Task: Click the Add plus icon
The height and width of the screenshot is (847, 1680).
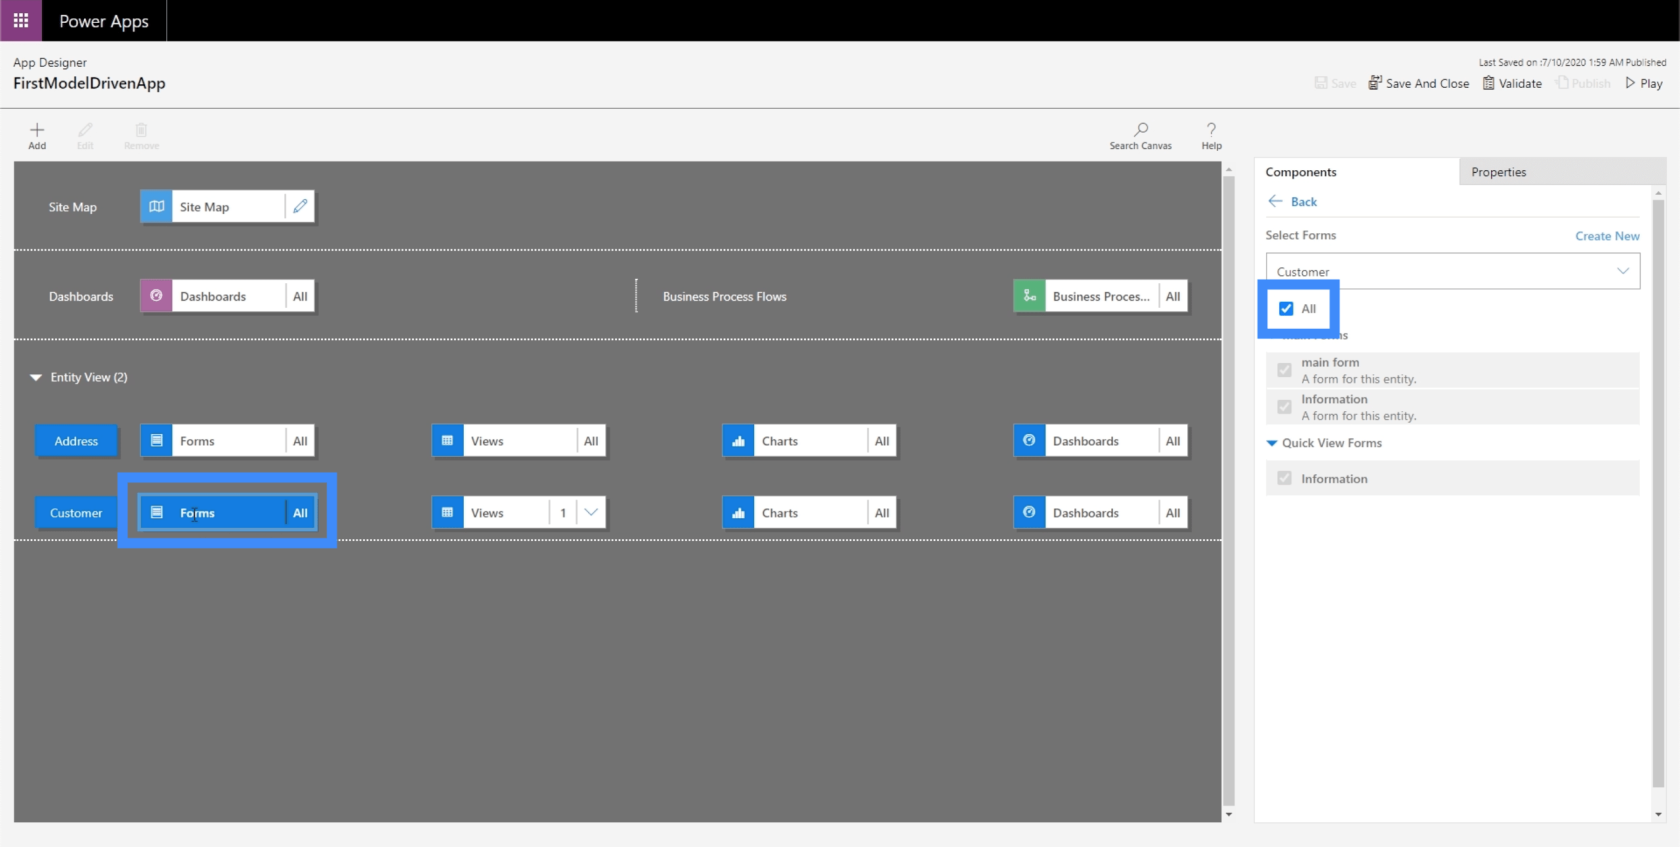Action: click(37, 130)
